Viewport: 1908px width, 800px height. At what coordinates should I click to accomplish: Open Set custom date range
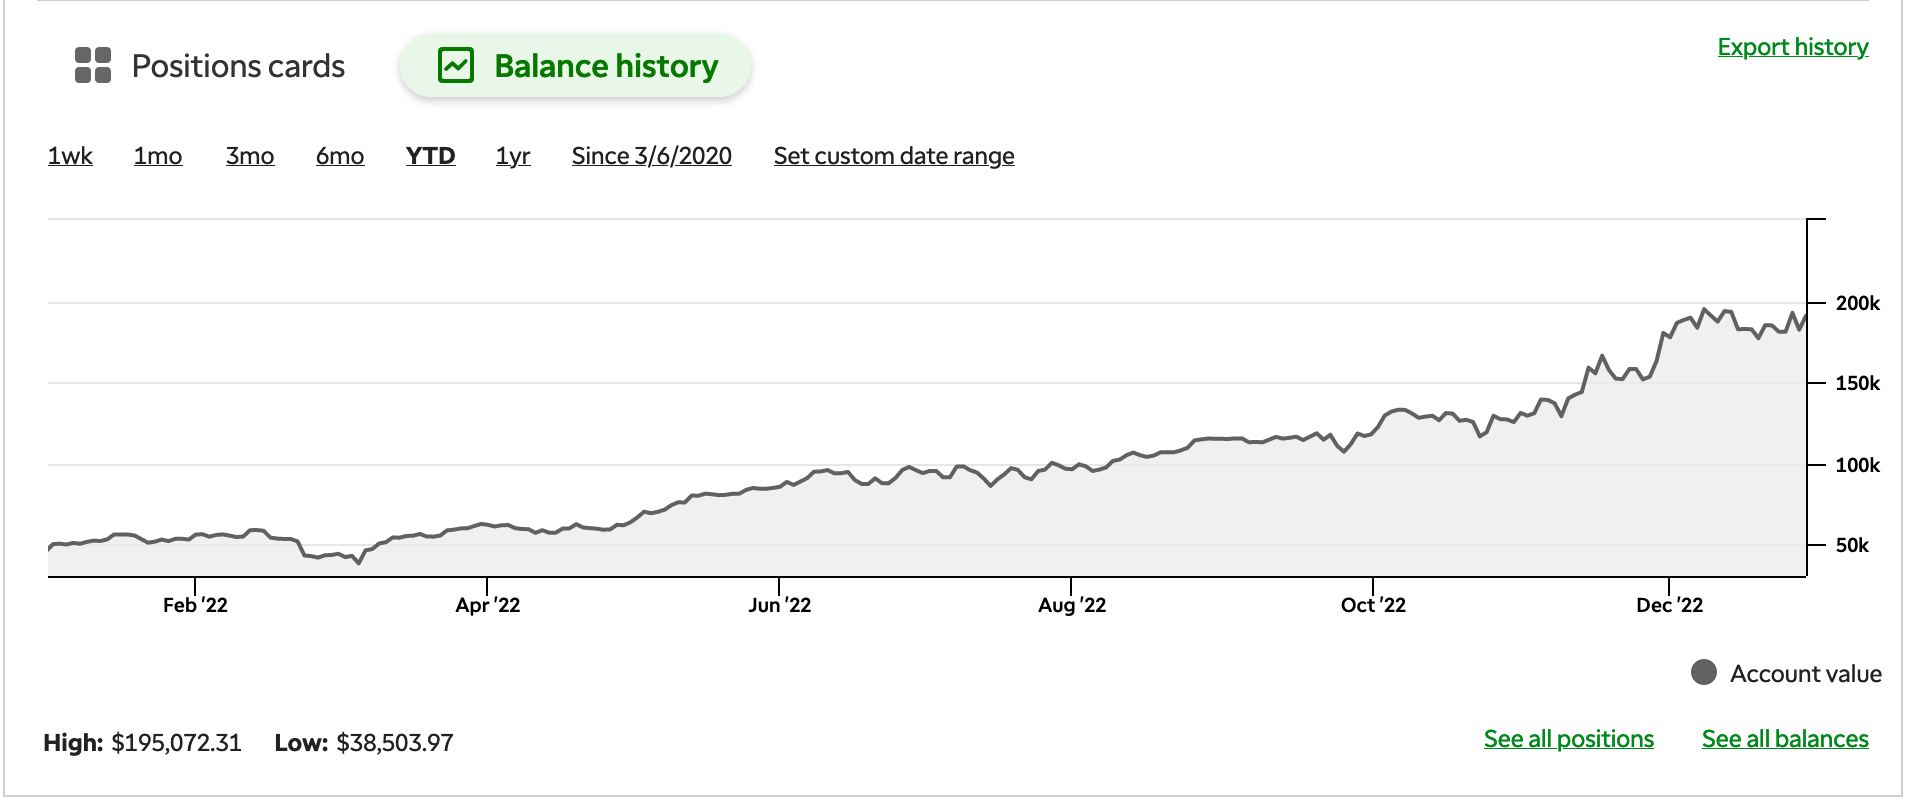(x=894, y=156)
